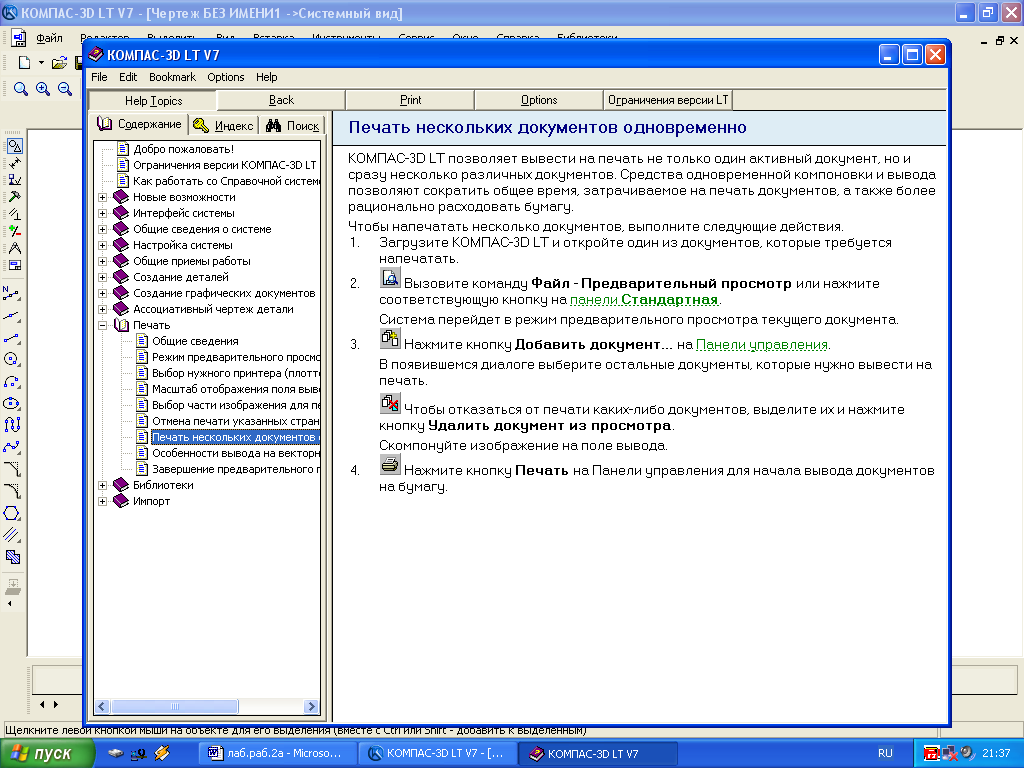Expand the Настройка системы tree node
The width and height of the screenshot is (1024, 768).
[103, 245]
